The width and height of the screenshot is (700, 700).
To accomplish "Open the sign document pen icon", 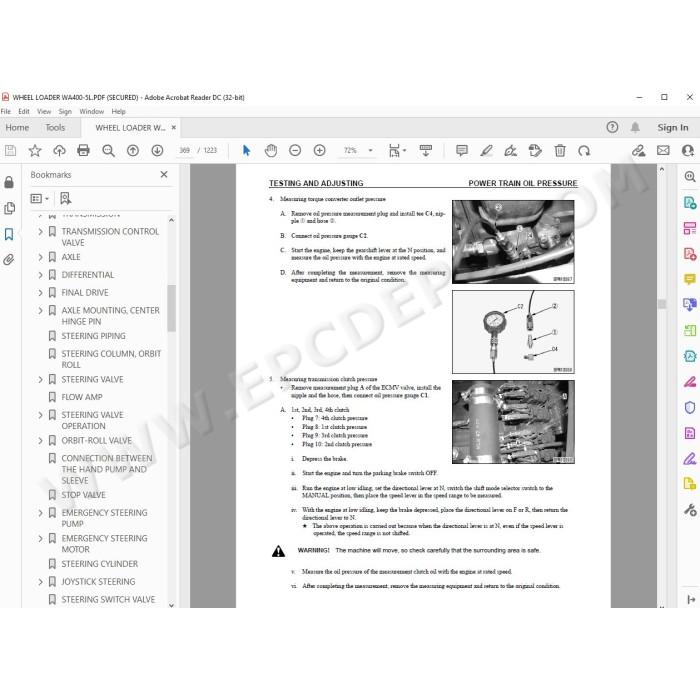I will coord(511,151).
